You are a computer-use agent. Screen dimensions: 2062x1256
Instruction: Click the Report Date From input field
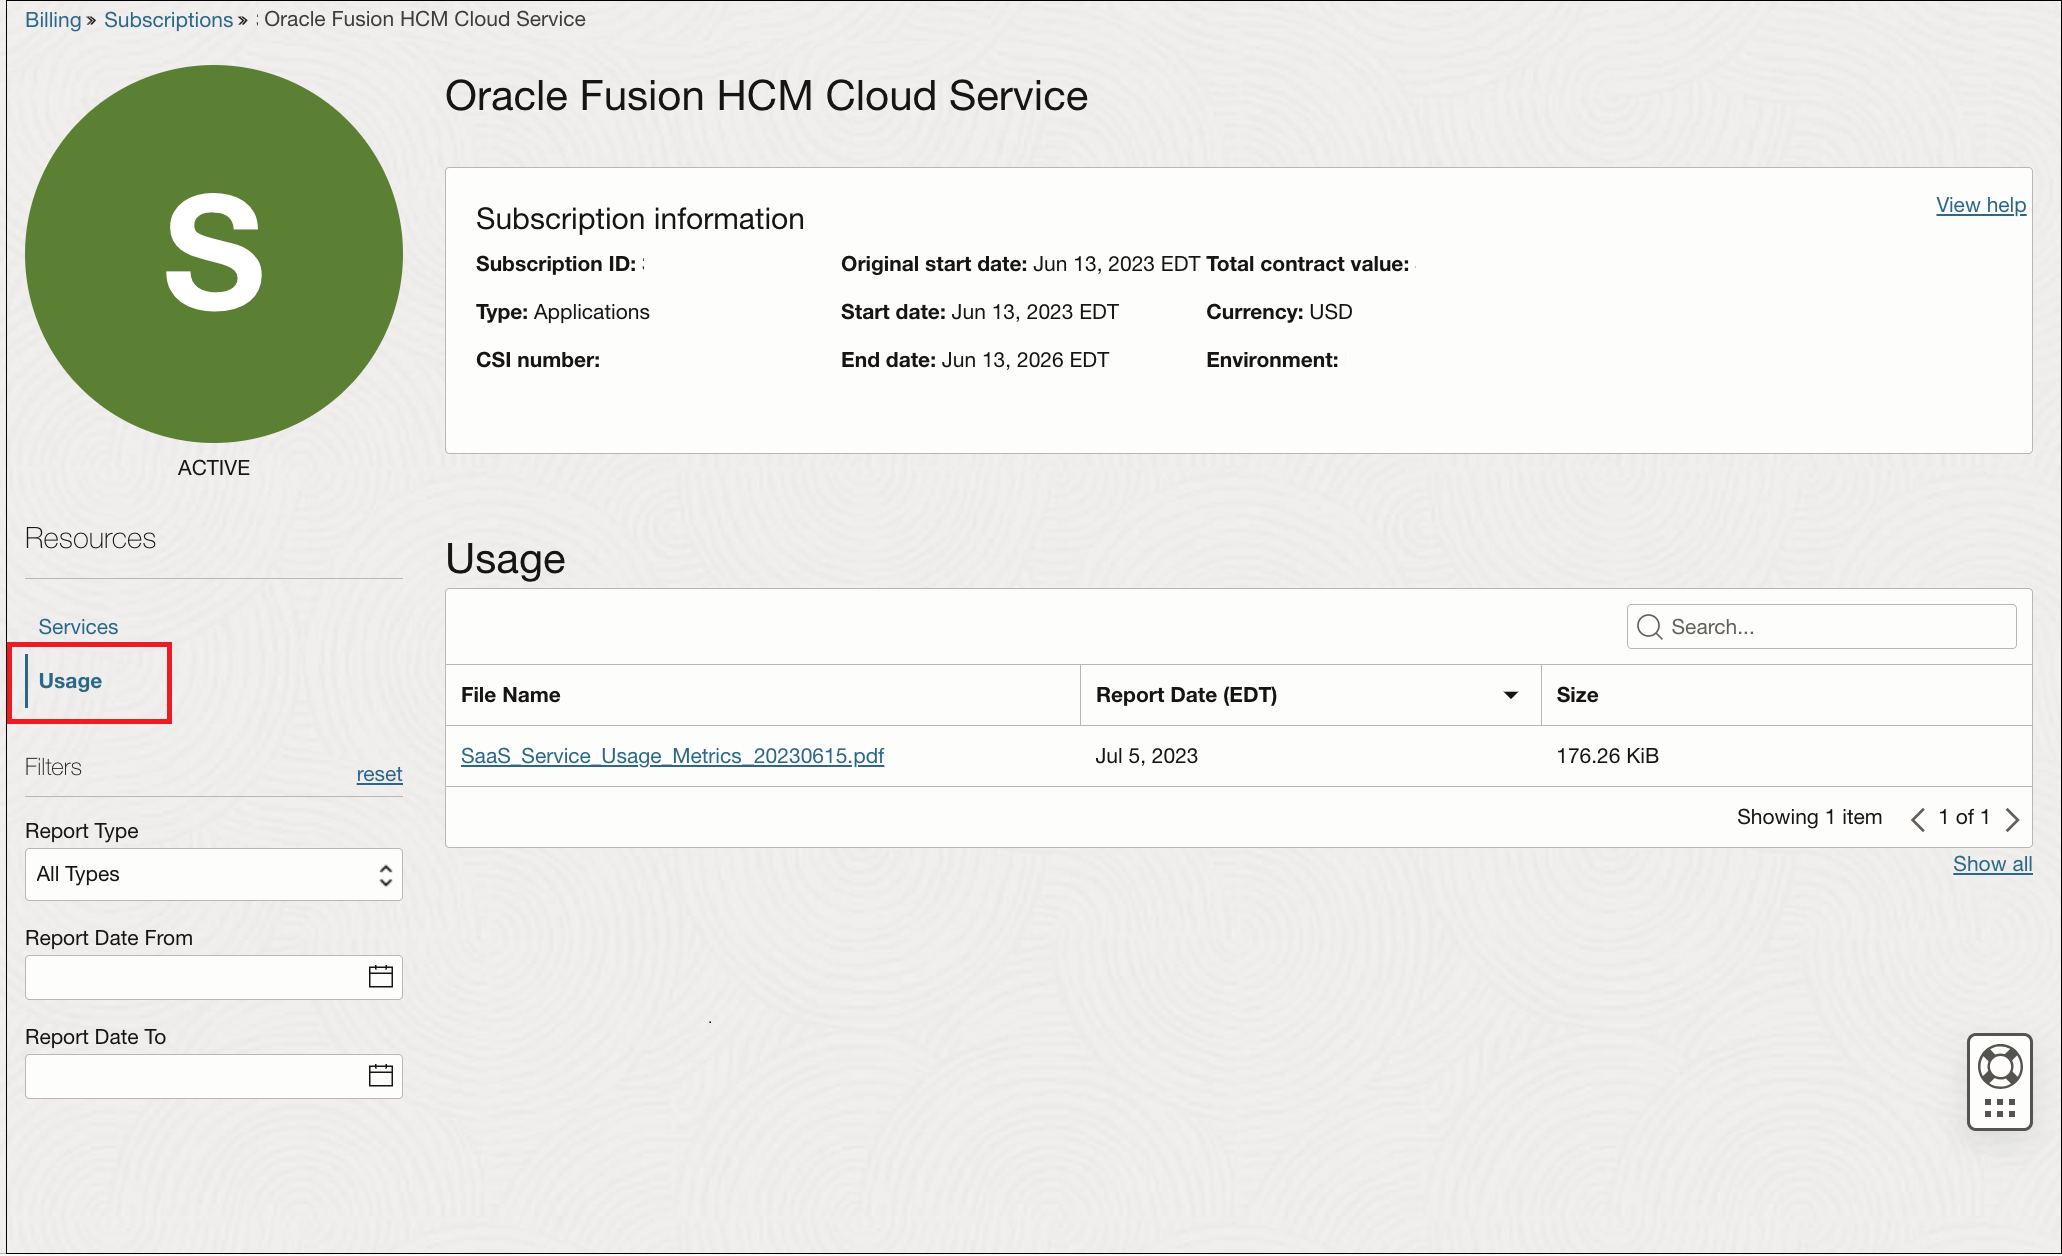point(195,977)
